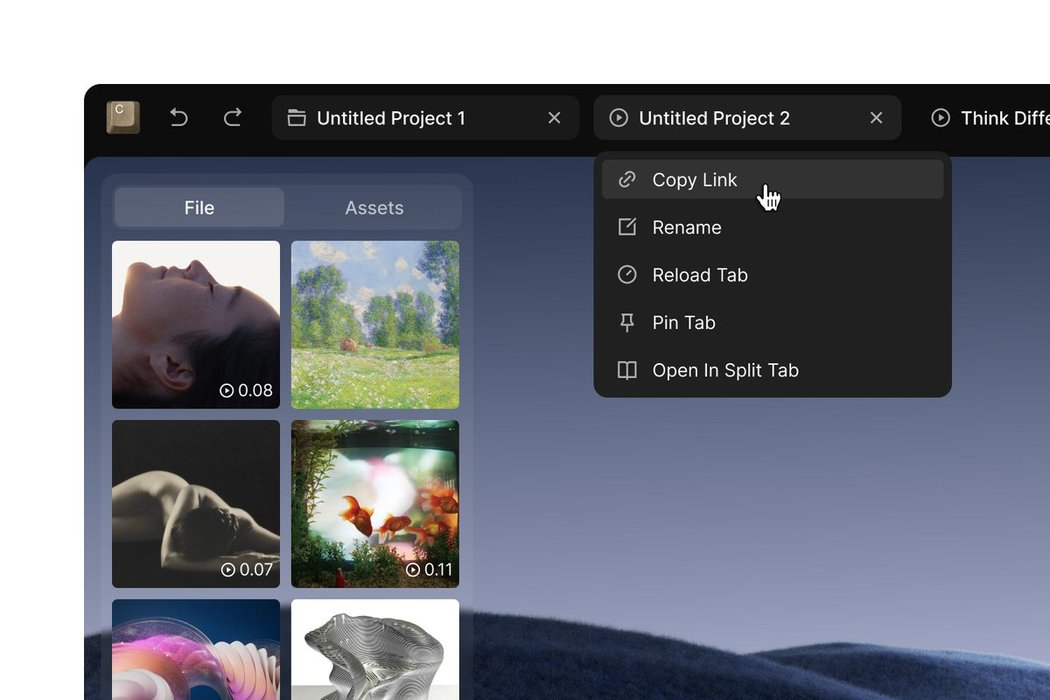Choose Copy Link from the context menu
The image size is (1050, 700).
(773, 180)
